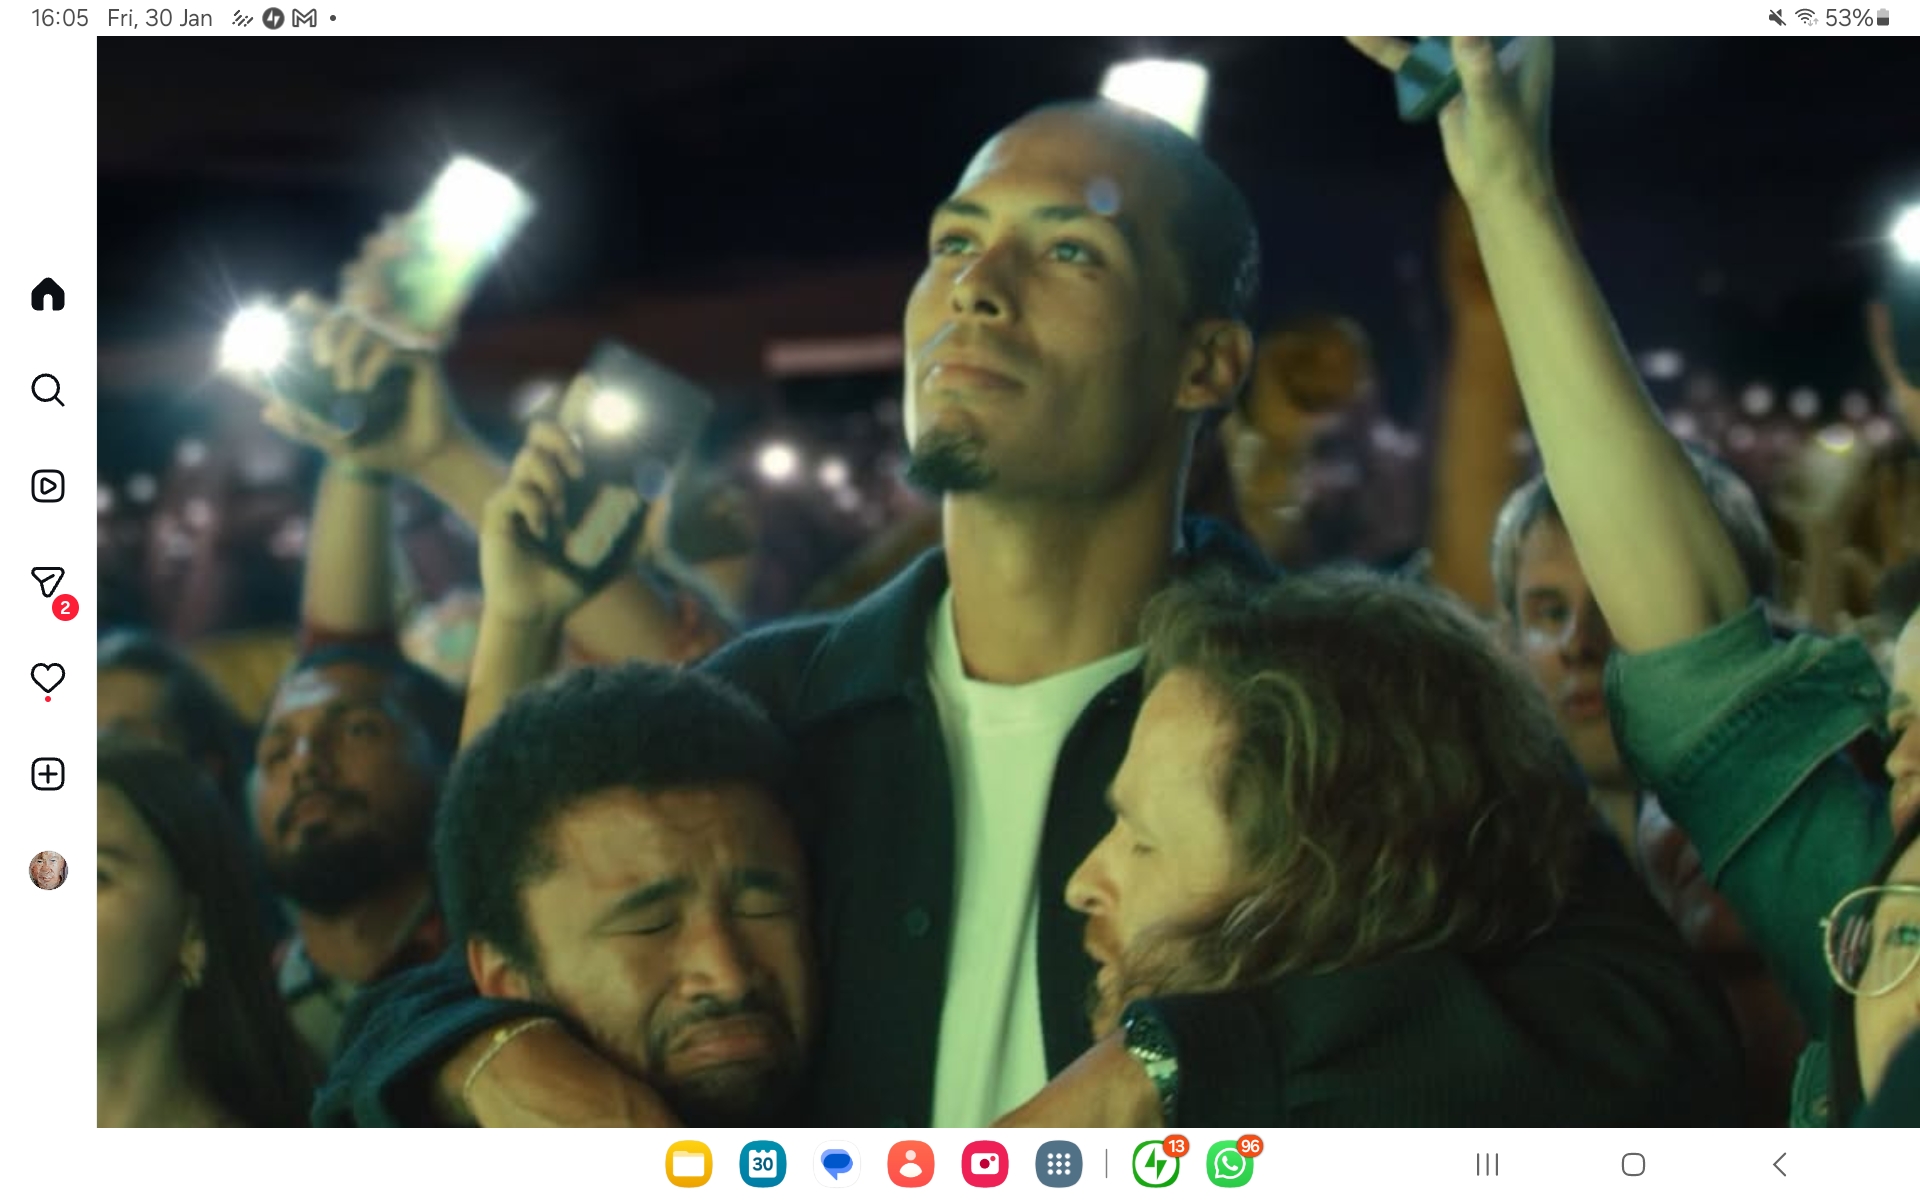Image resolution: width=1920 pixels, height=1200 pixels.
Task: Launch the red Camera app
Action: [x=984, y=1164]
